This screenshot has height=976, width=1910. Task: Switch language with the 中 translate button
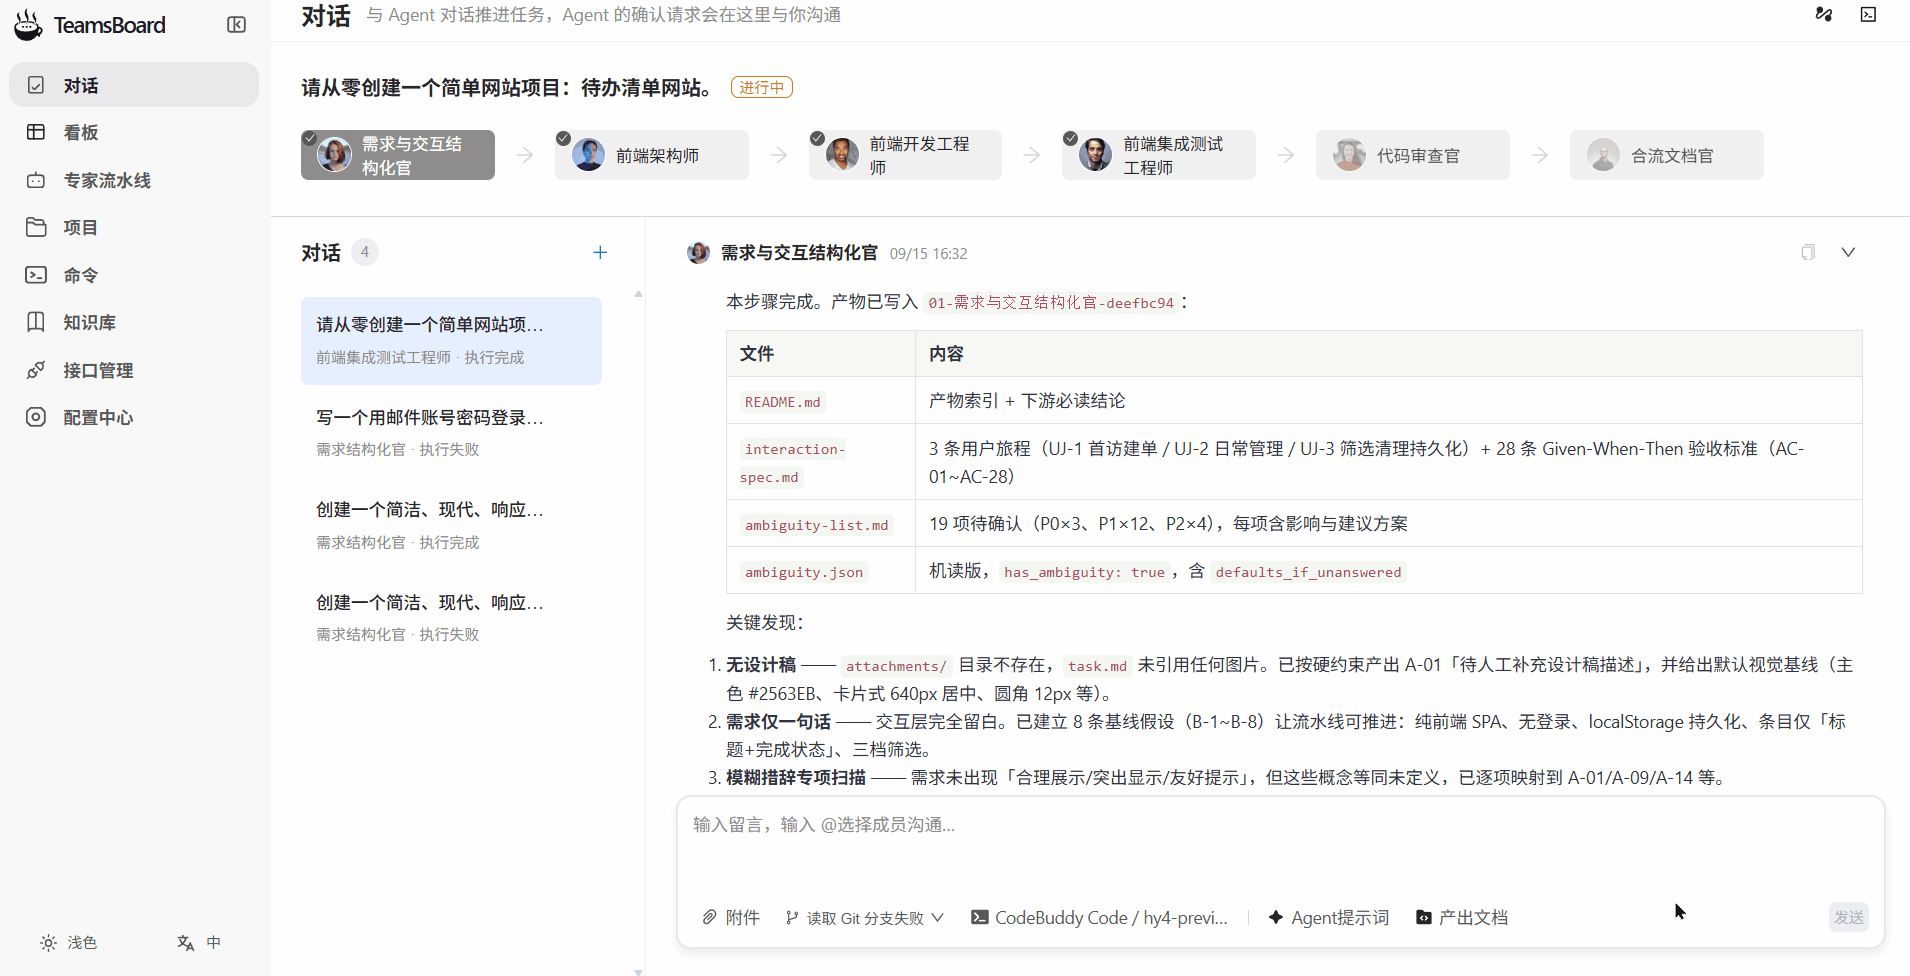coord(199,942)
